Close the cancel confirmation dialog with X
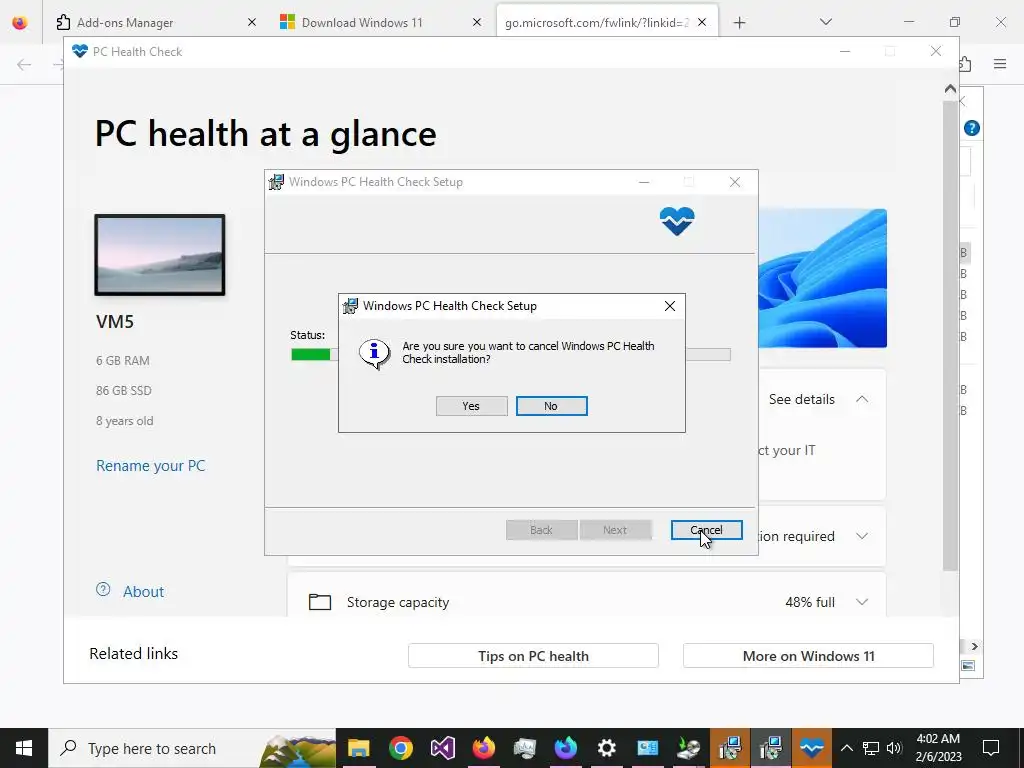 coord(669,306)
